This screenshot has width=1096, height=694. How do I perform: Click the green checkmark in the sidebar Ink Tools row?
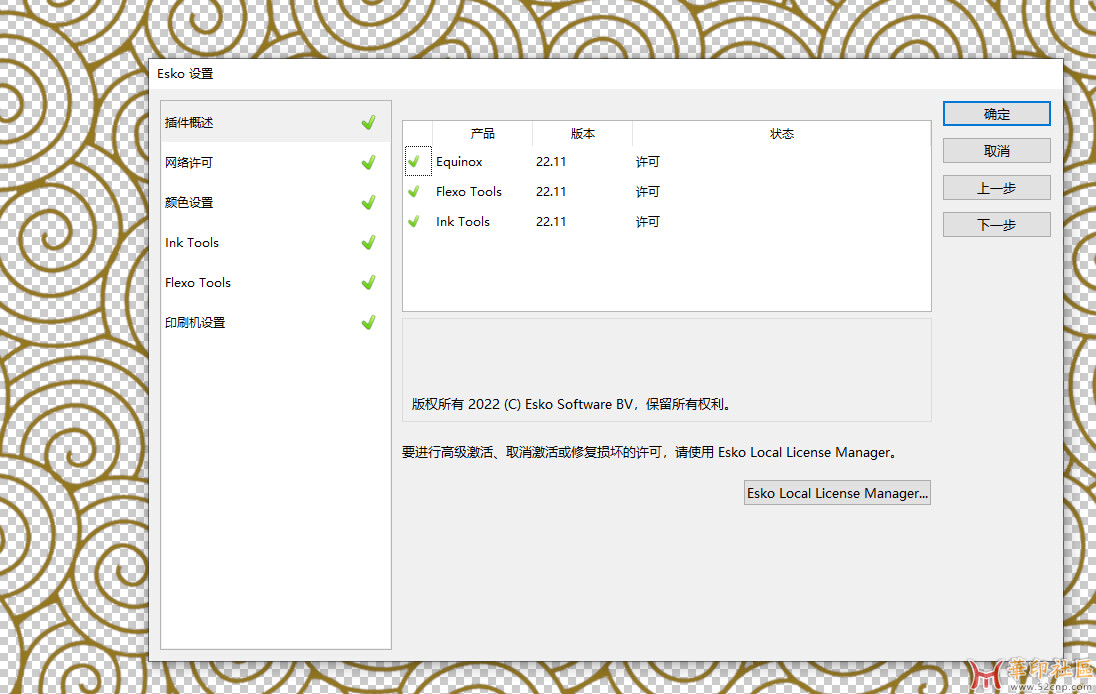[368, 243]
